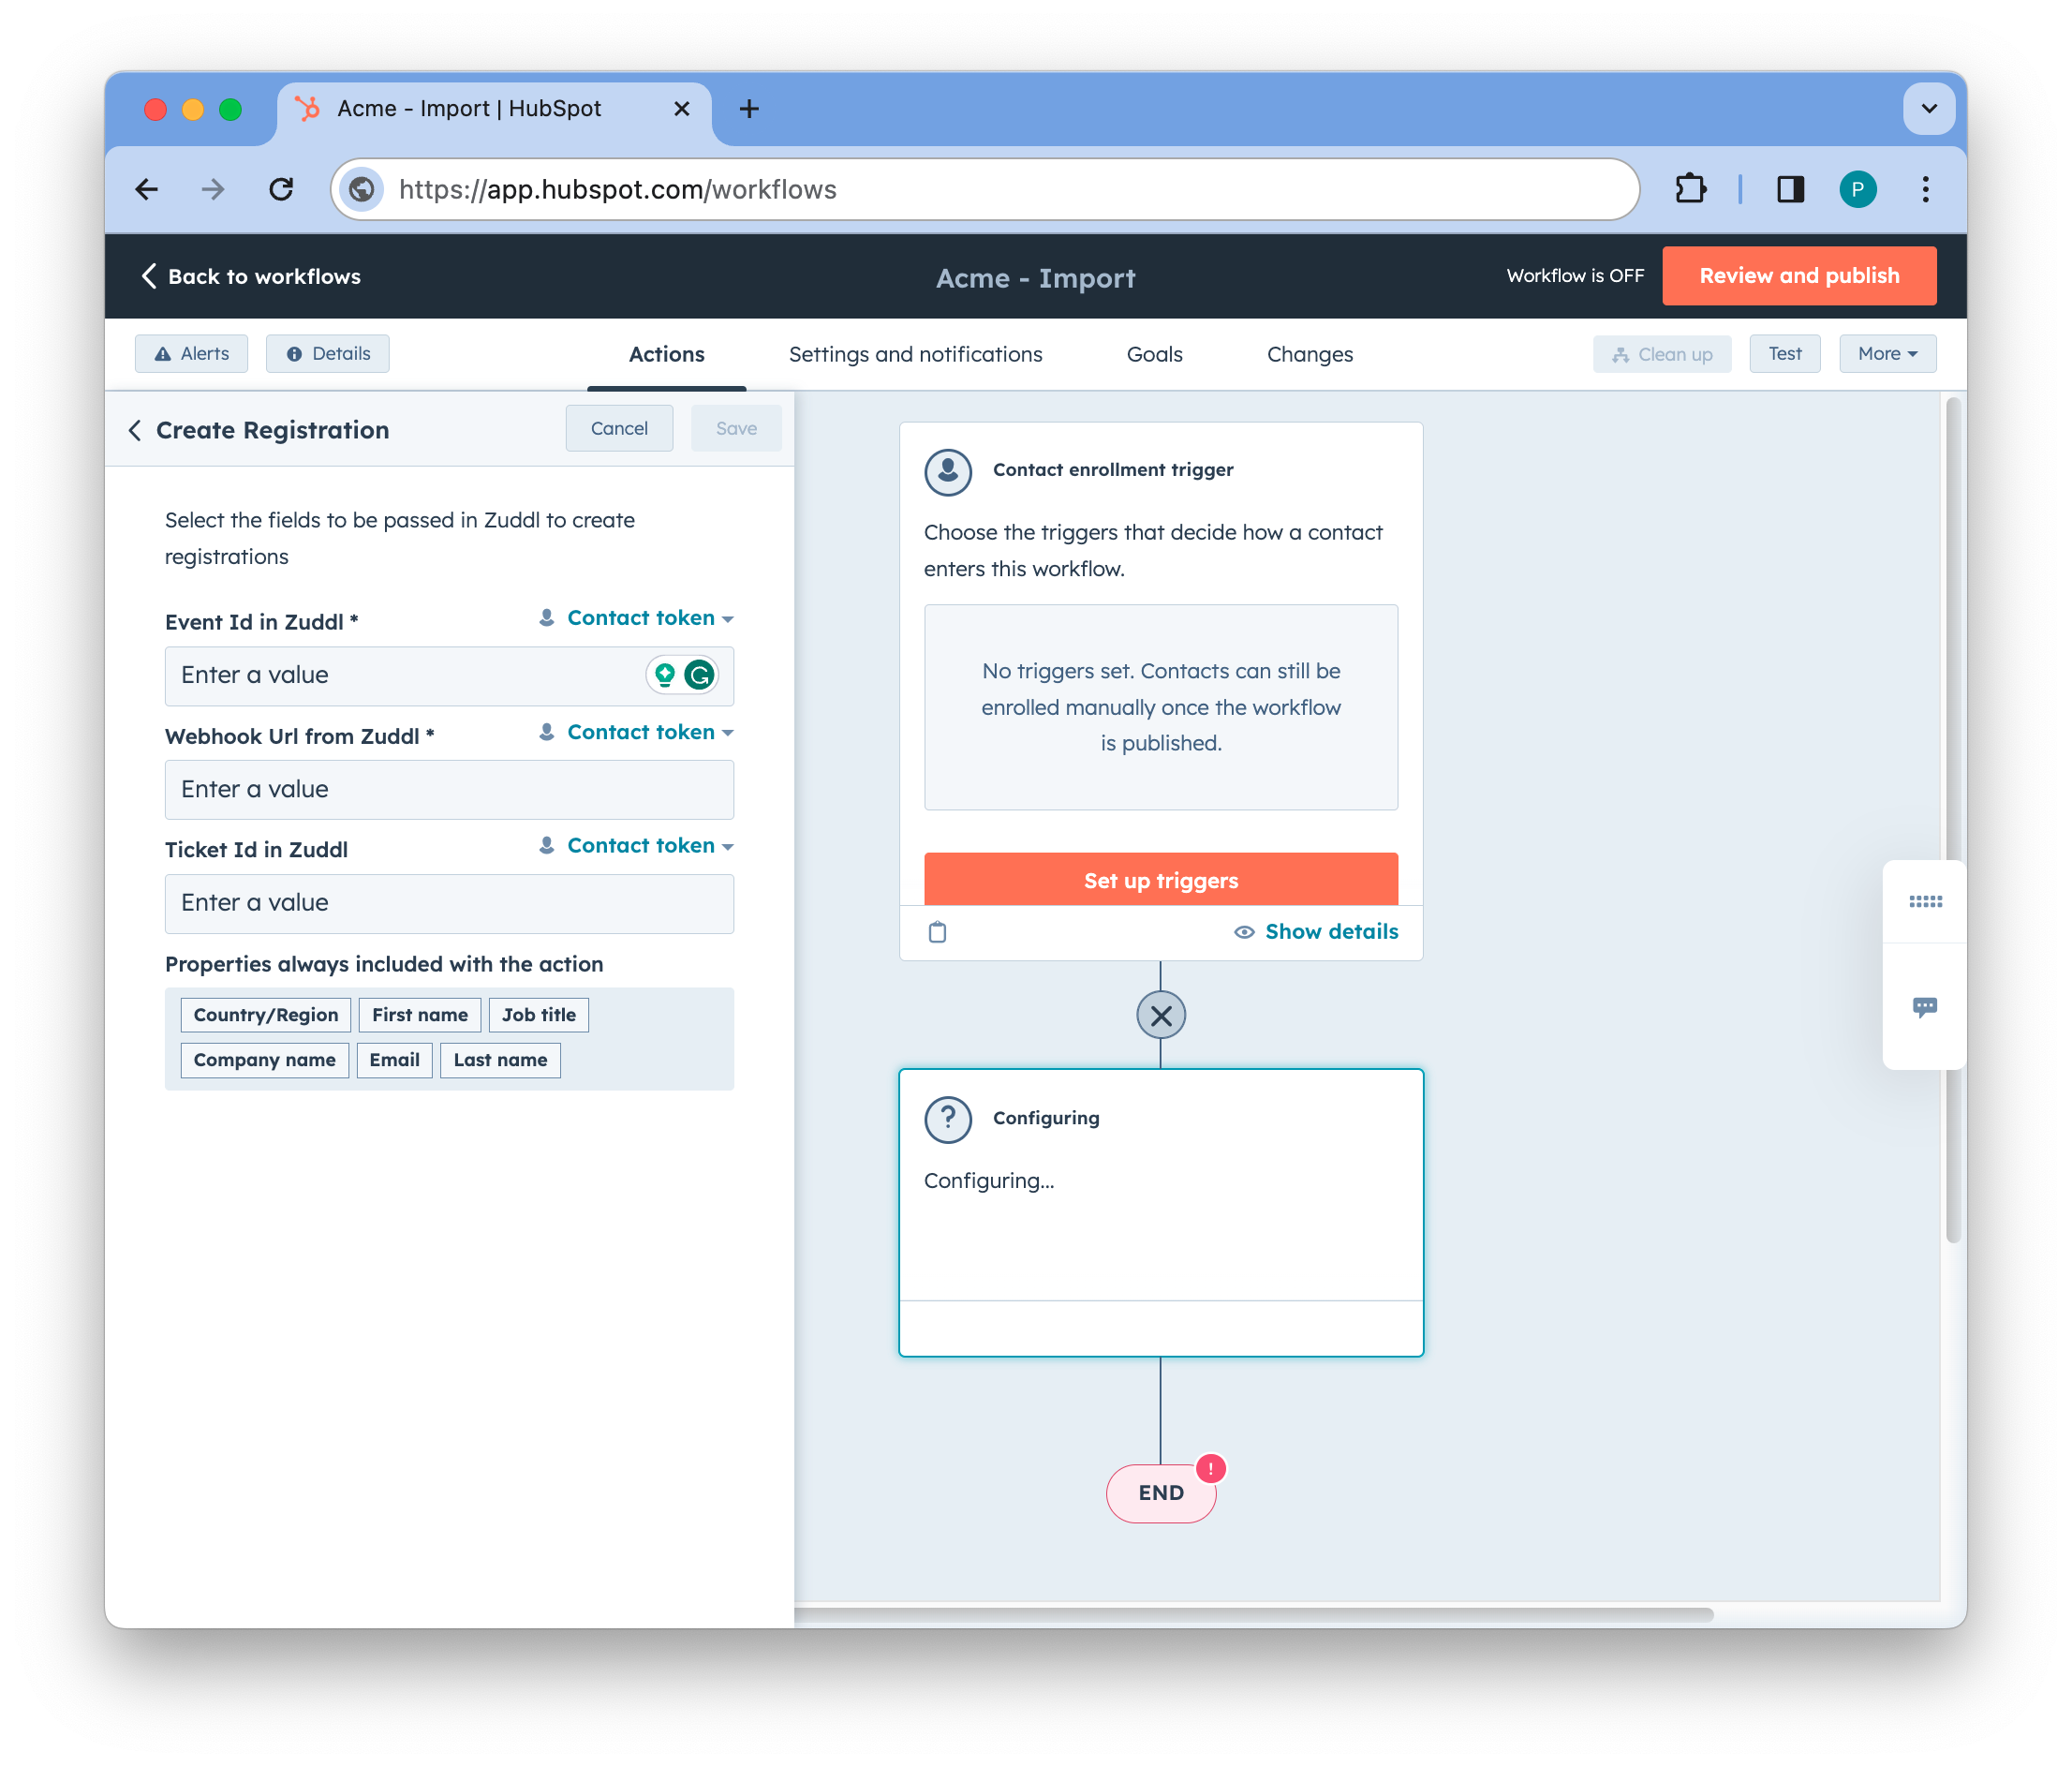Click the Grammarly icon in Event Id field

pyautogui.click(x=700, y=675)
